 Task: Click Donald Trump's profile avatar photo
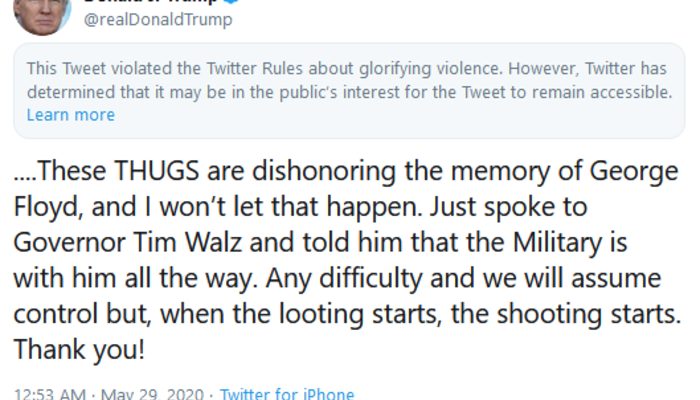[43, 12]
